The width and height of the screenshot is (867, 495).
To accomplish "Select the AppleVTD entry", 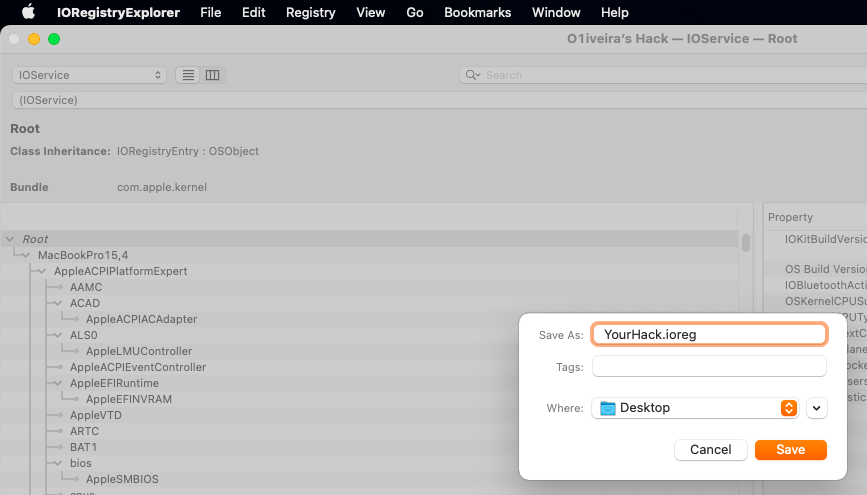I will pos(96,415).
